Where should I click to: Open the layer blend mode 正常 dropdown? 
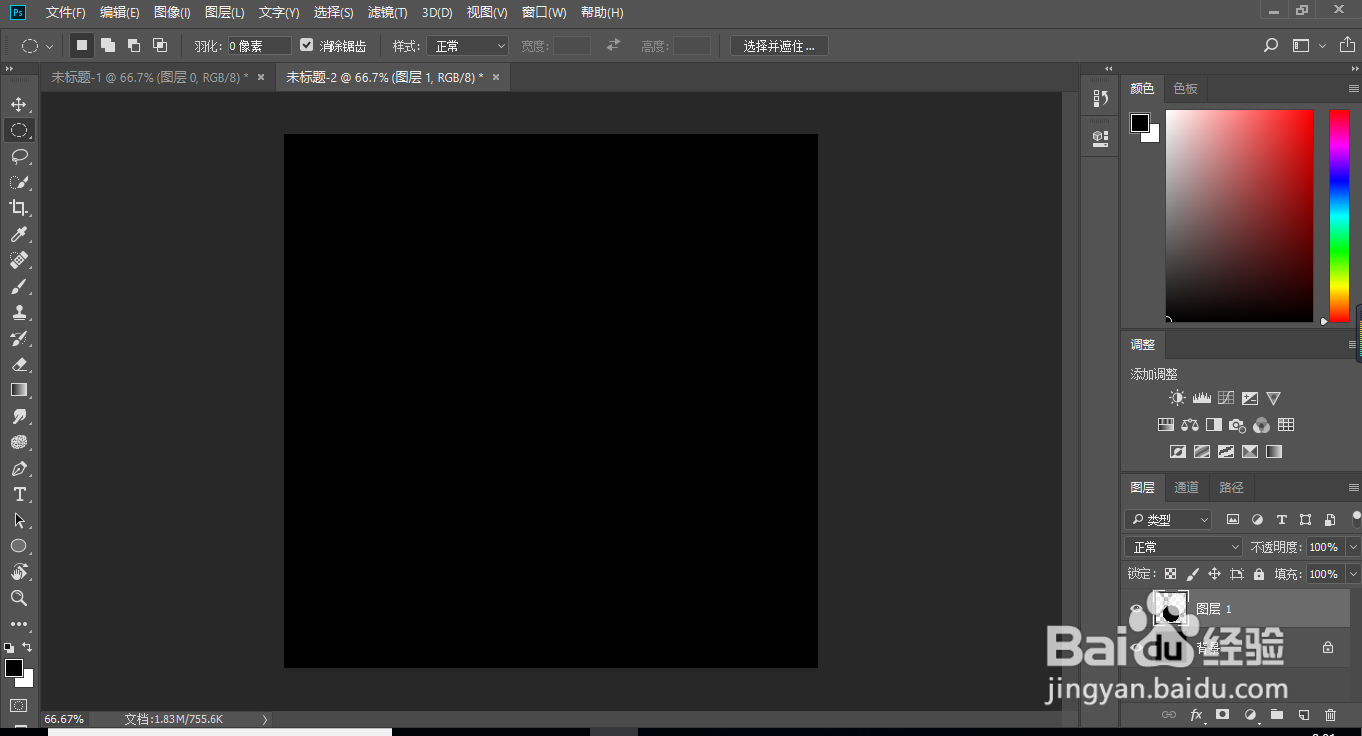pos(1184,547)
